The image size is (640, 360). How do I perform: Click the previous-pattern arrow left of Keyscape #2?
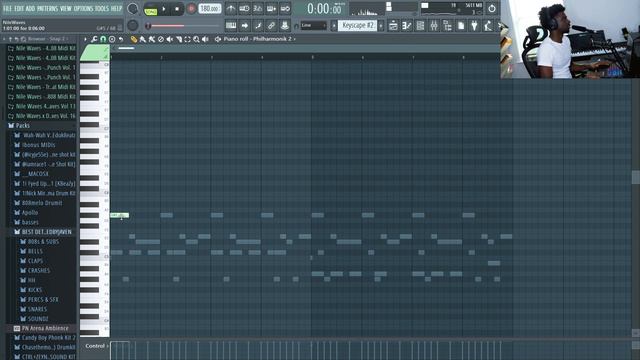point(334,25)
